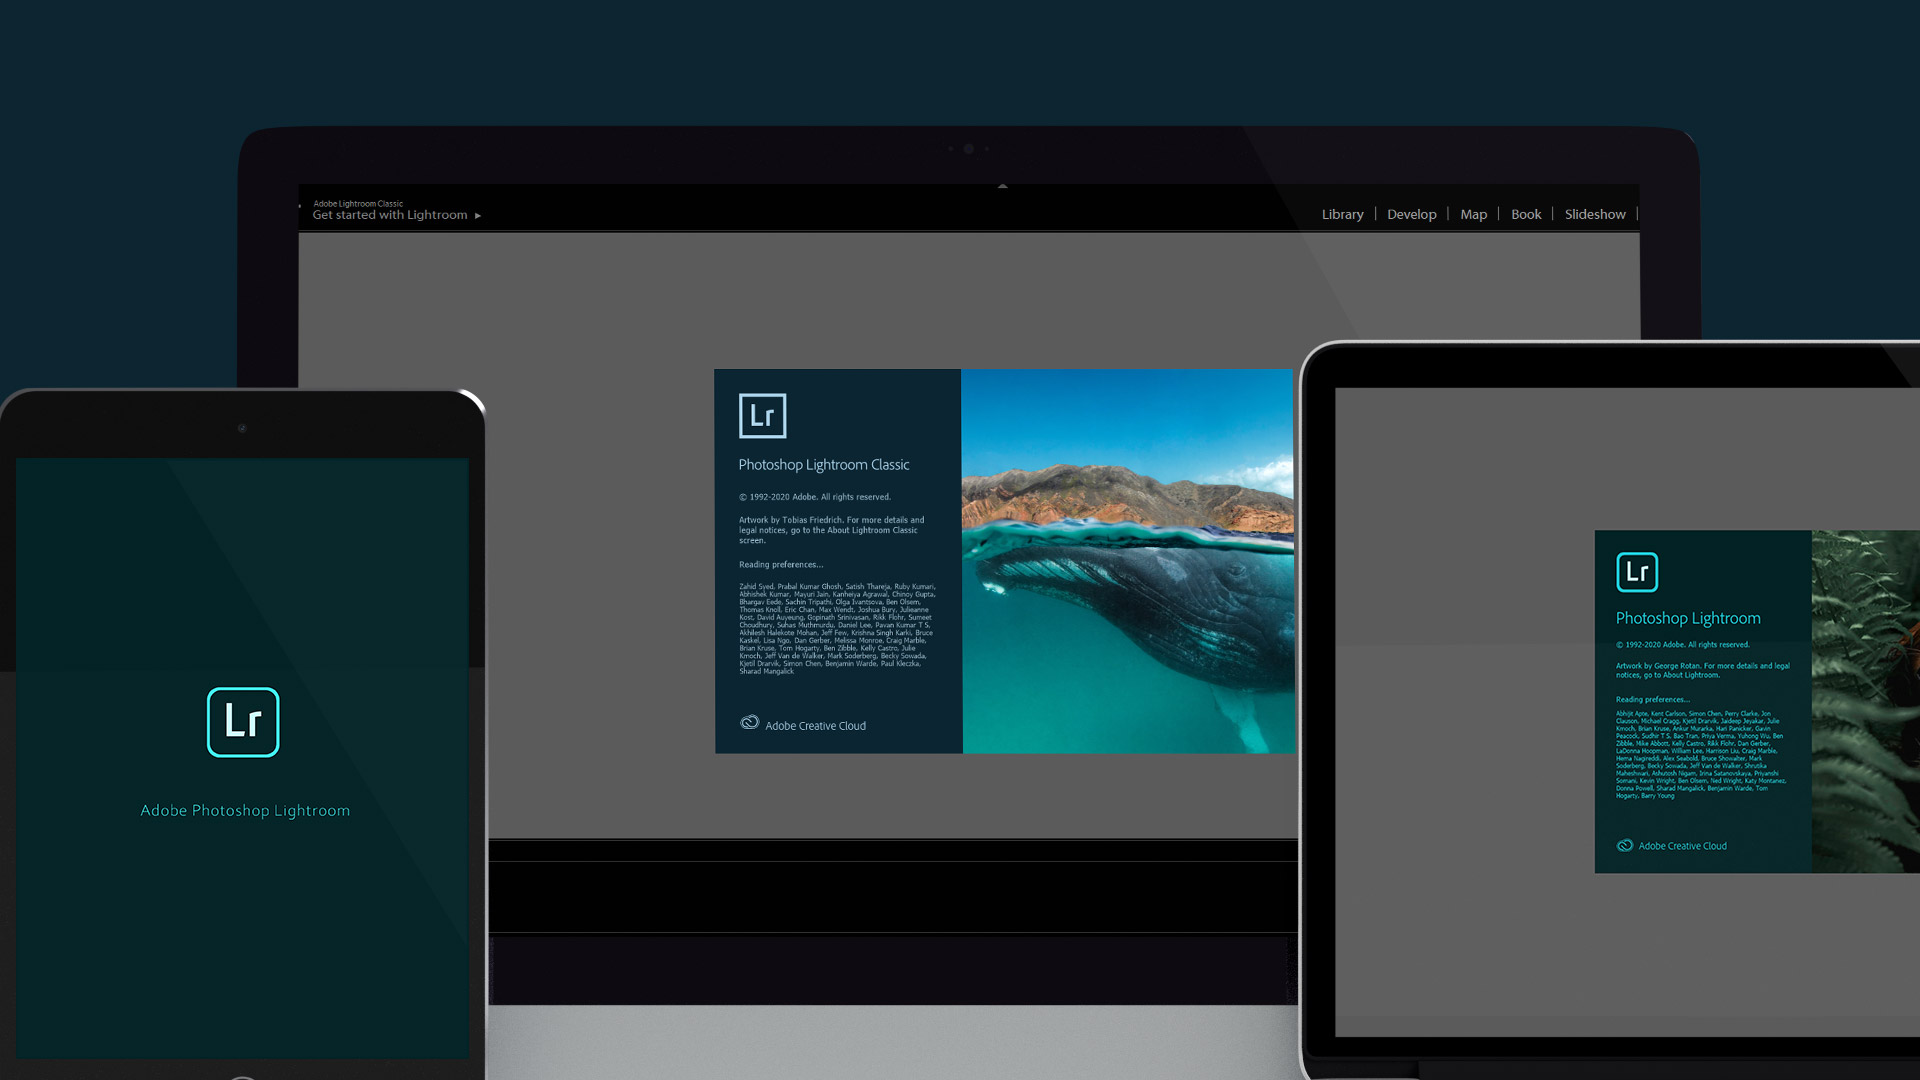
Task: Click the Adobe Lightroom Classic header label
Action: point(358,204)
